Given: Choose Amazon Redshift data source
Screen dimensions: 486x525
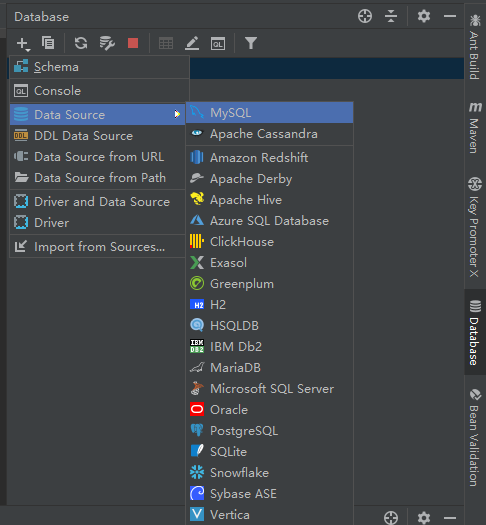Looking at the screenshot, I should coord(269,157).
